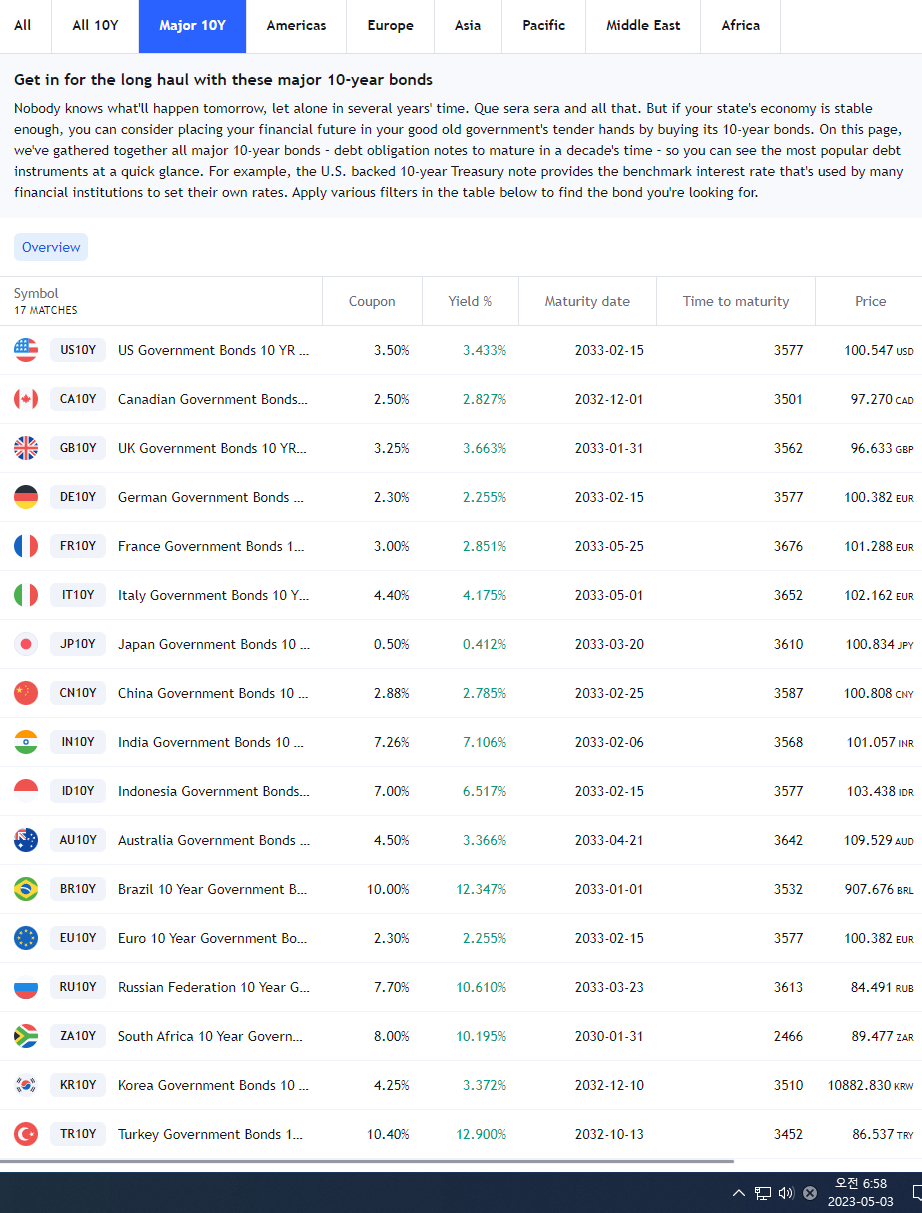Open the US10Y symbol link
Viewport: 922px width, 1213px height.
point(78,350)
